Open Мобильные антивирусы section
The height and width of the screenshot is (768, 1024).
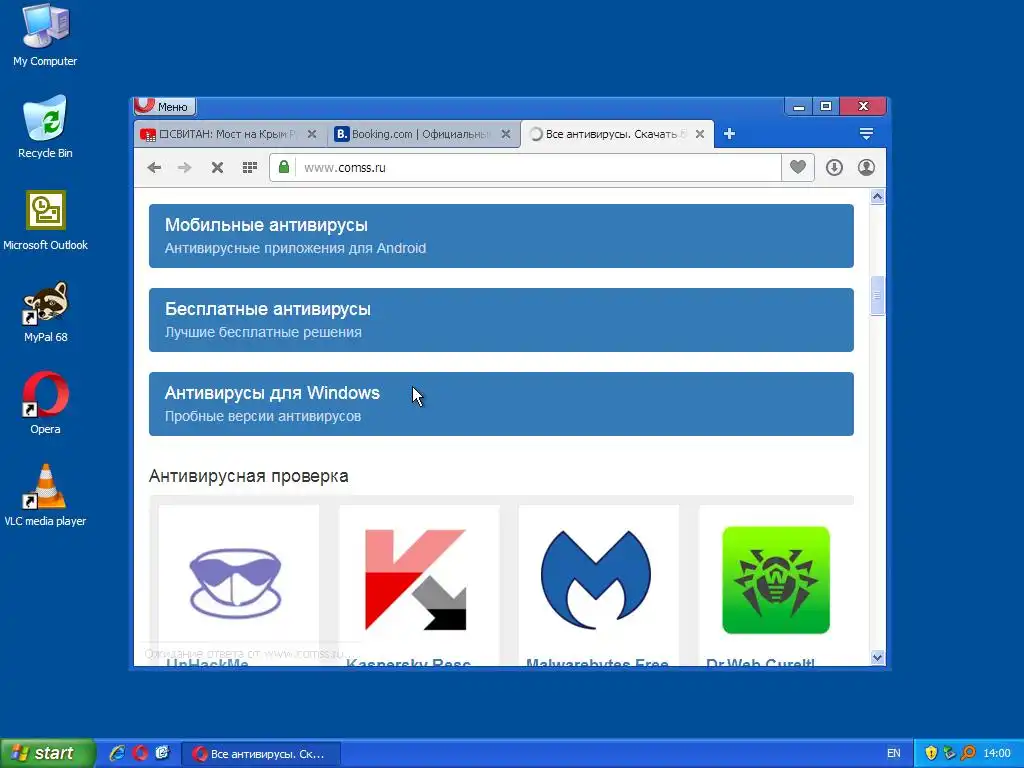pos(501,236)
